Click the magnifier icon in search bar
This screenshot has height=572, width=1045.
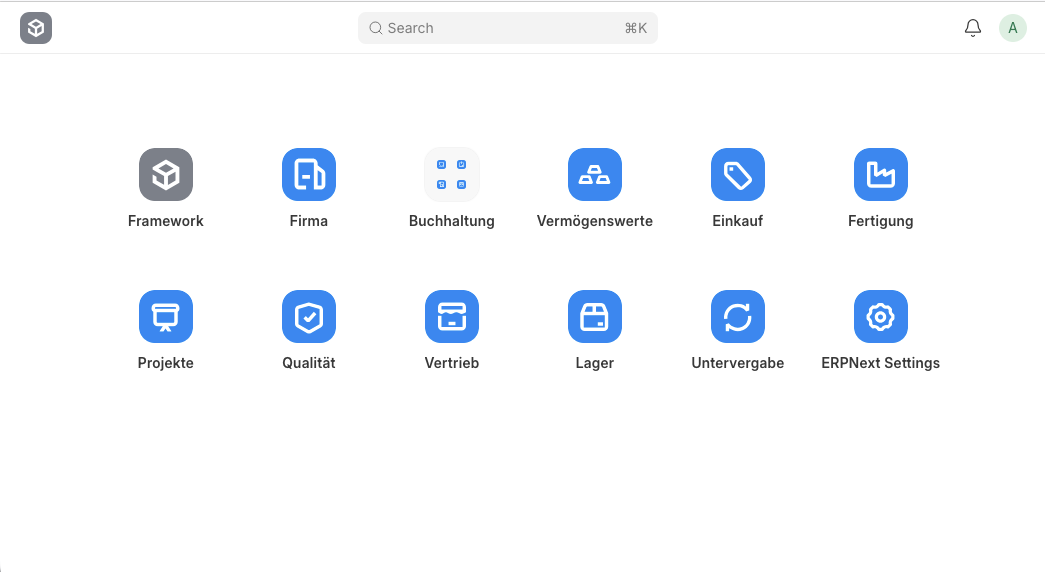[376, 28]
